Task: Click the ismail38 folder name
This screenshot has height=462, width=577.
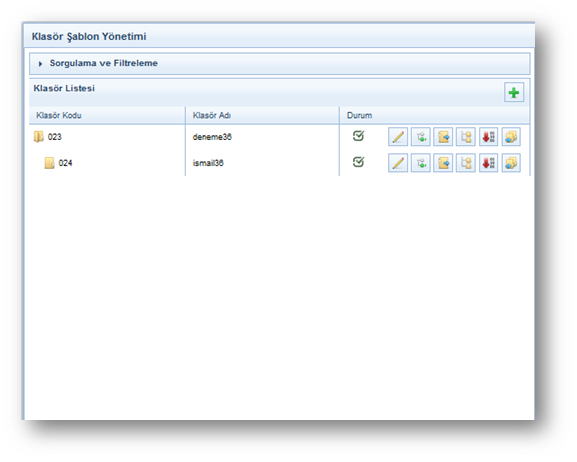Action: click(x=208, y=163)
